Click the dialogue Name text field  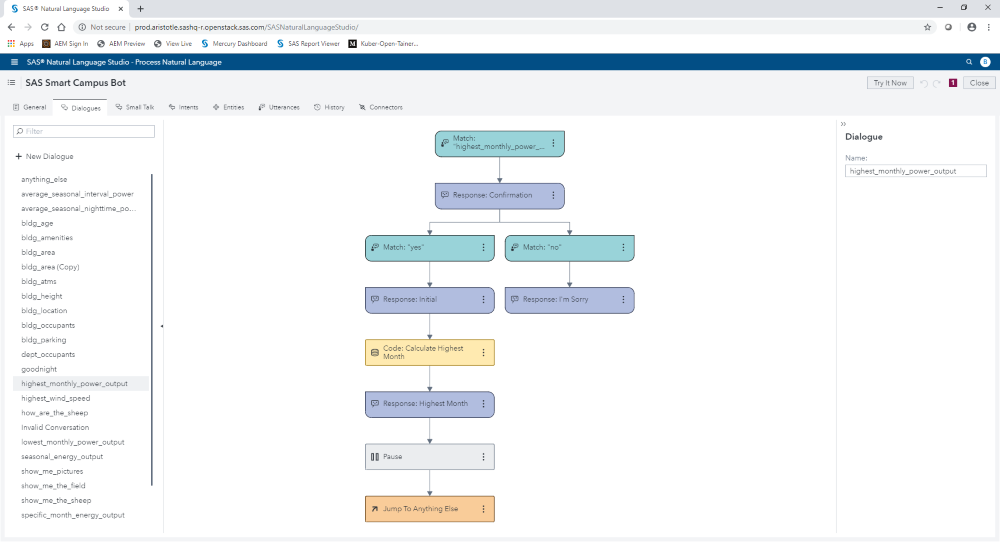point(915,171)
